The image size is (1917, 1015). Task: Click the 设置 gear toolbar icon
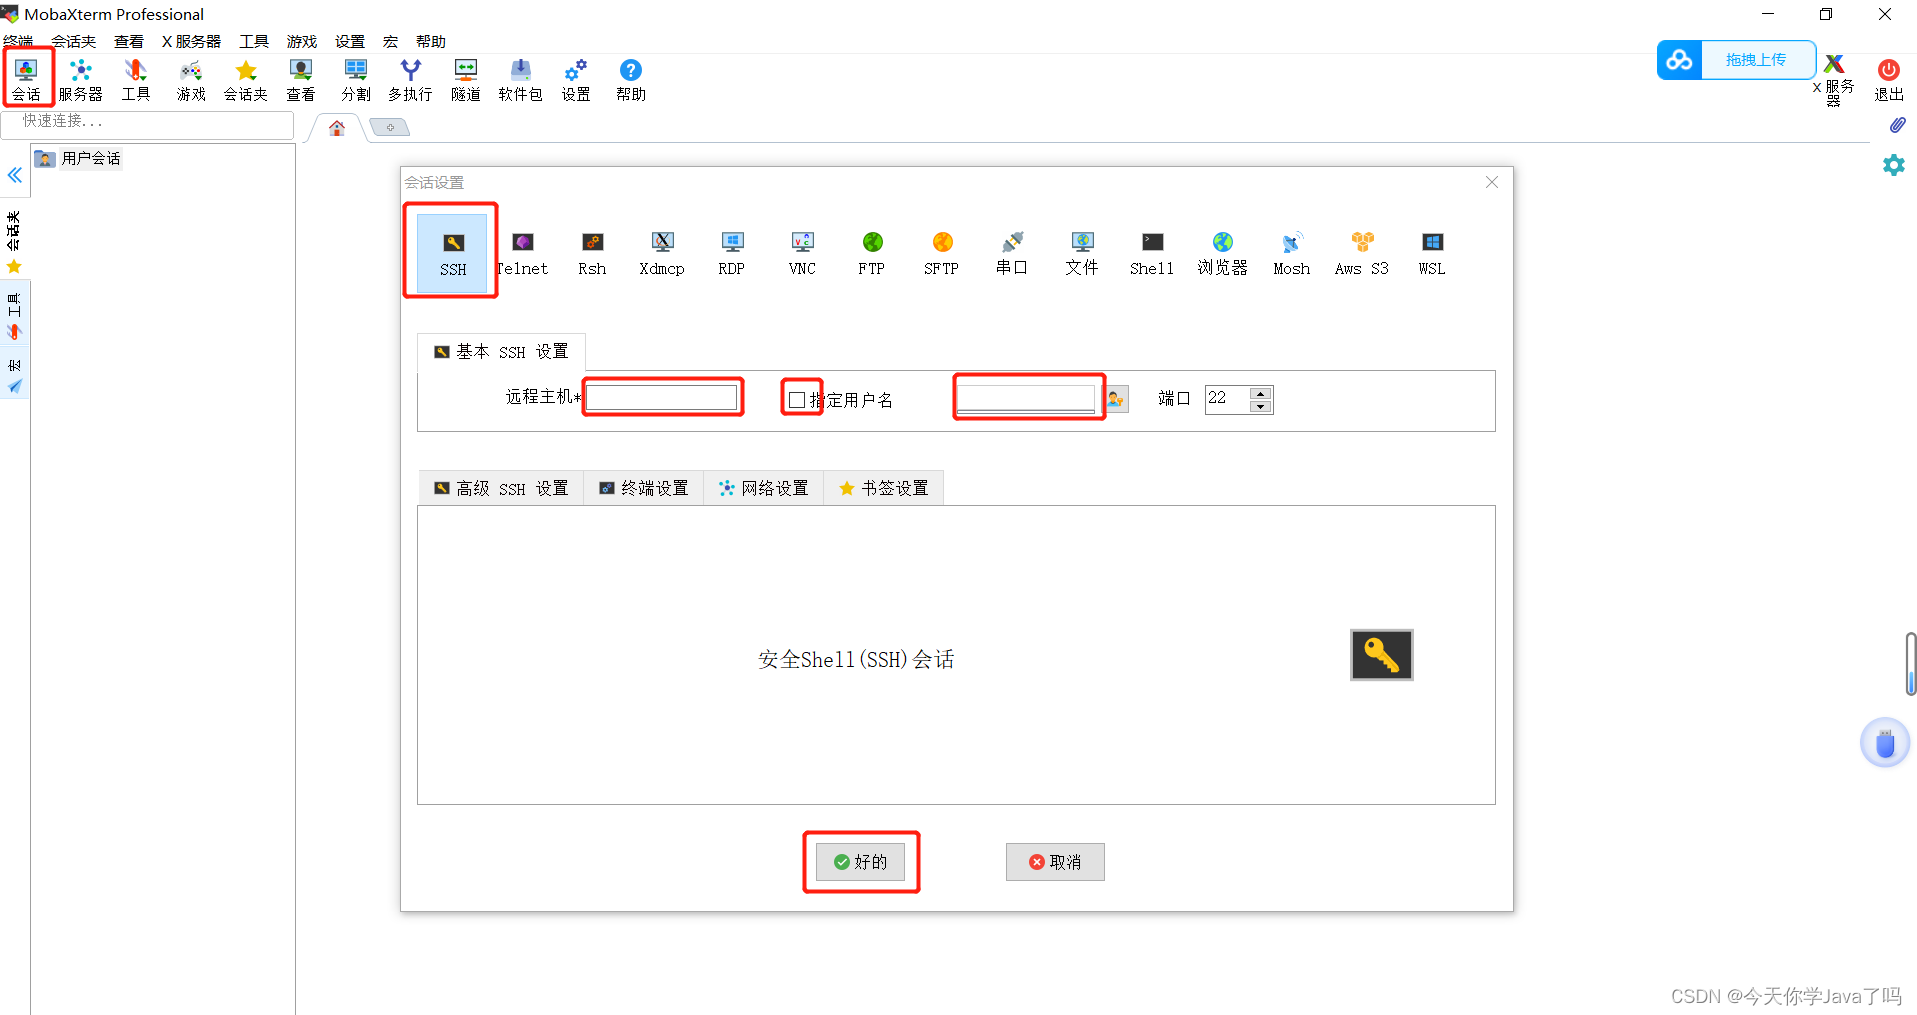[576, 78]
